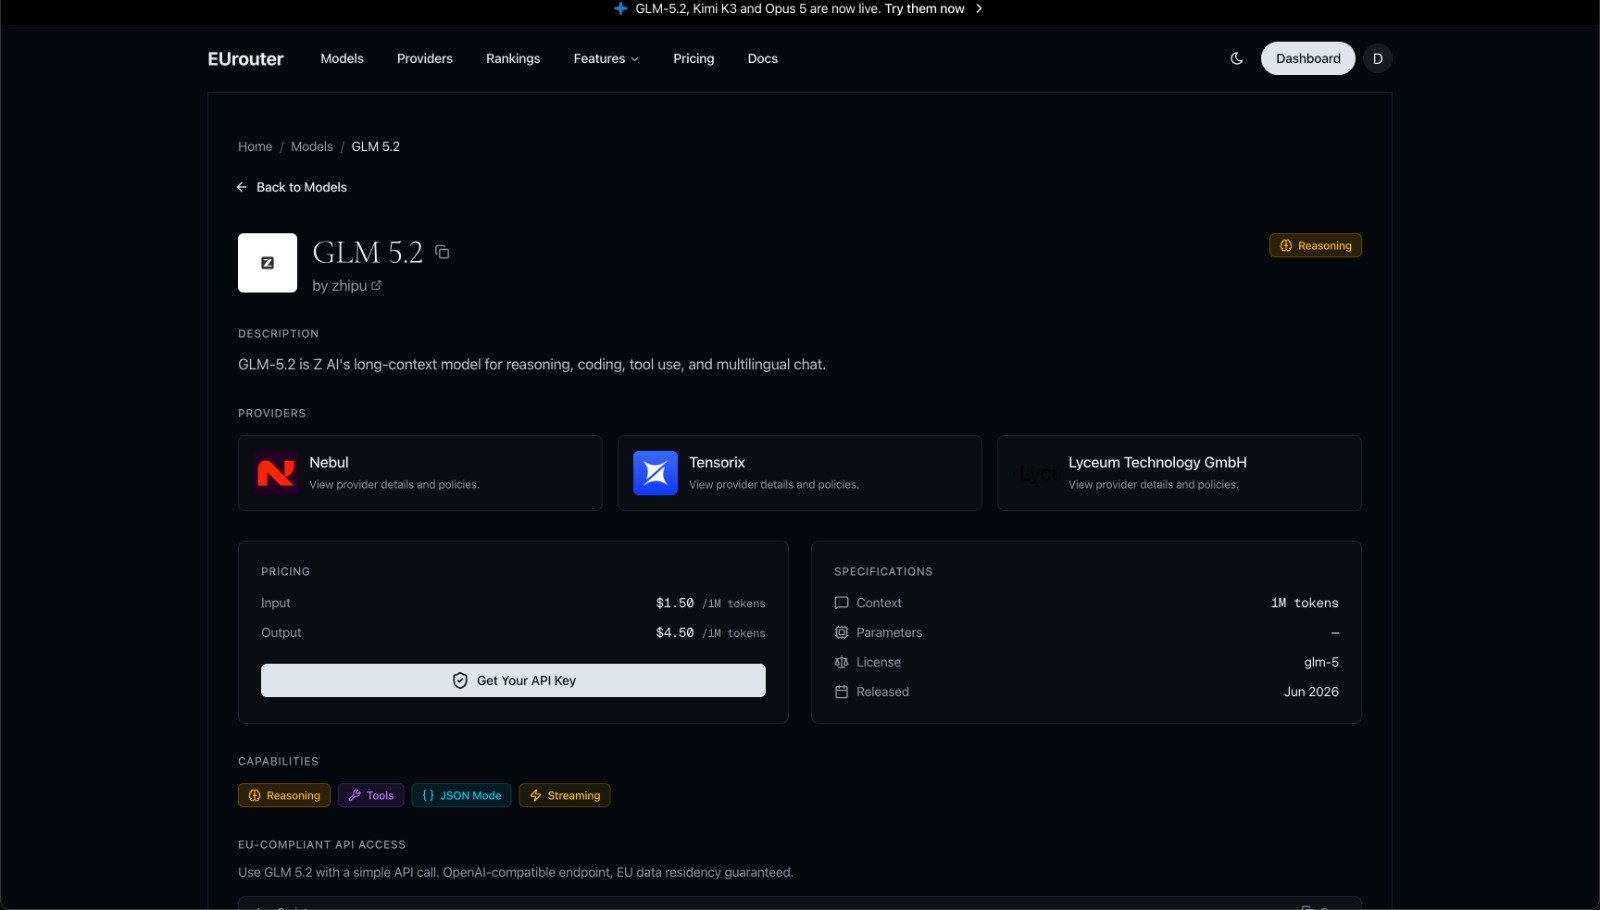Click the Parameters chip icon
The width and height of the screenshot is (1600, 910).
[x=841, y=633]
